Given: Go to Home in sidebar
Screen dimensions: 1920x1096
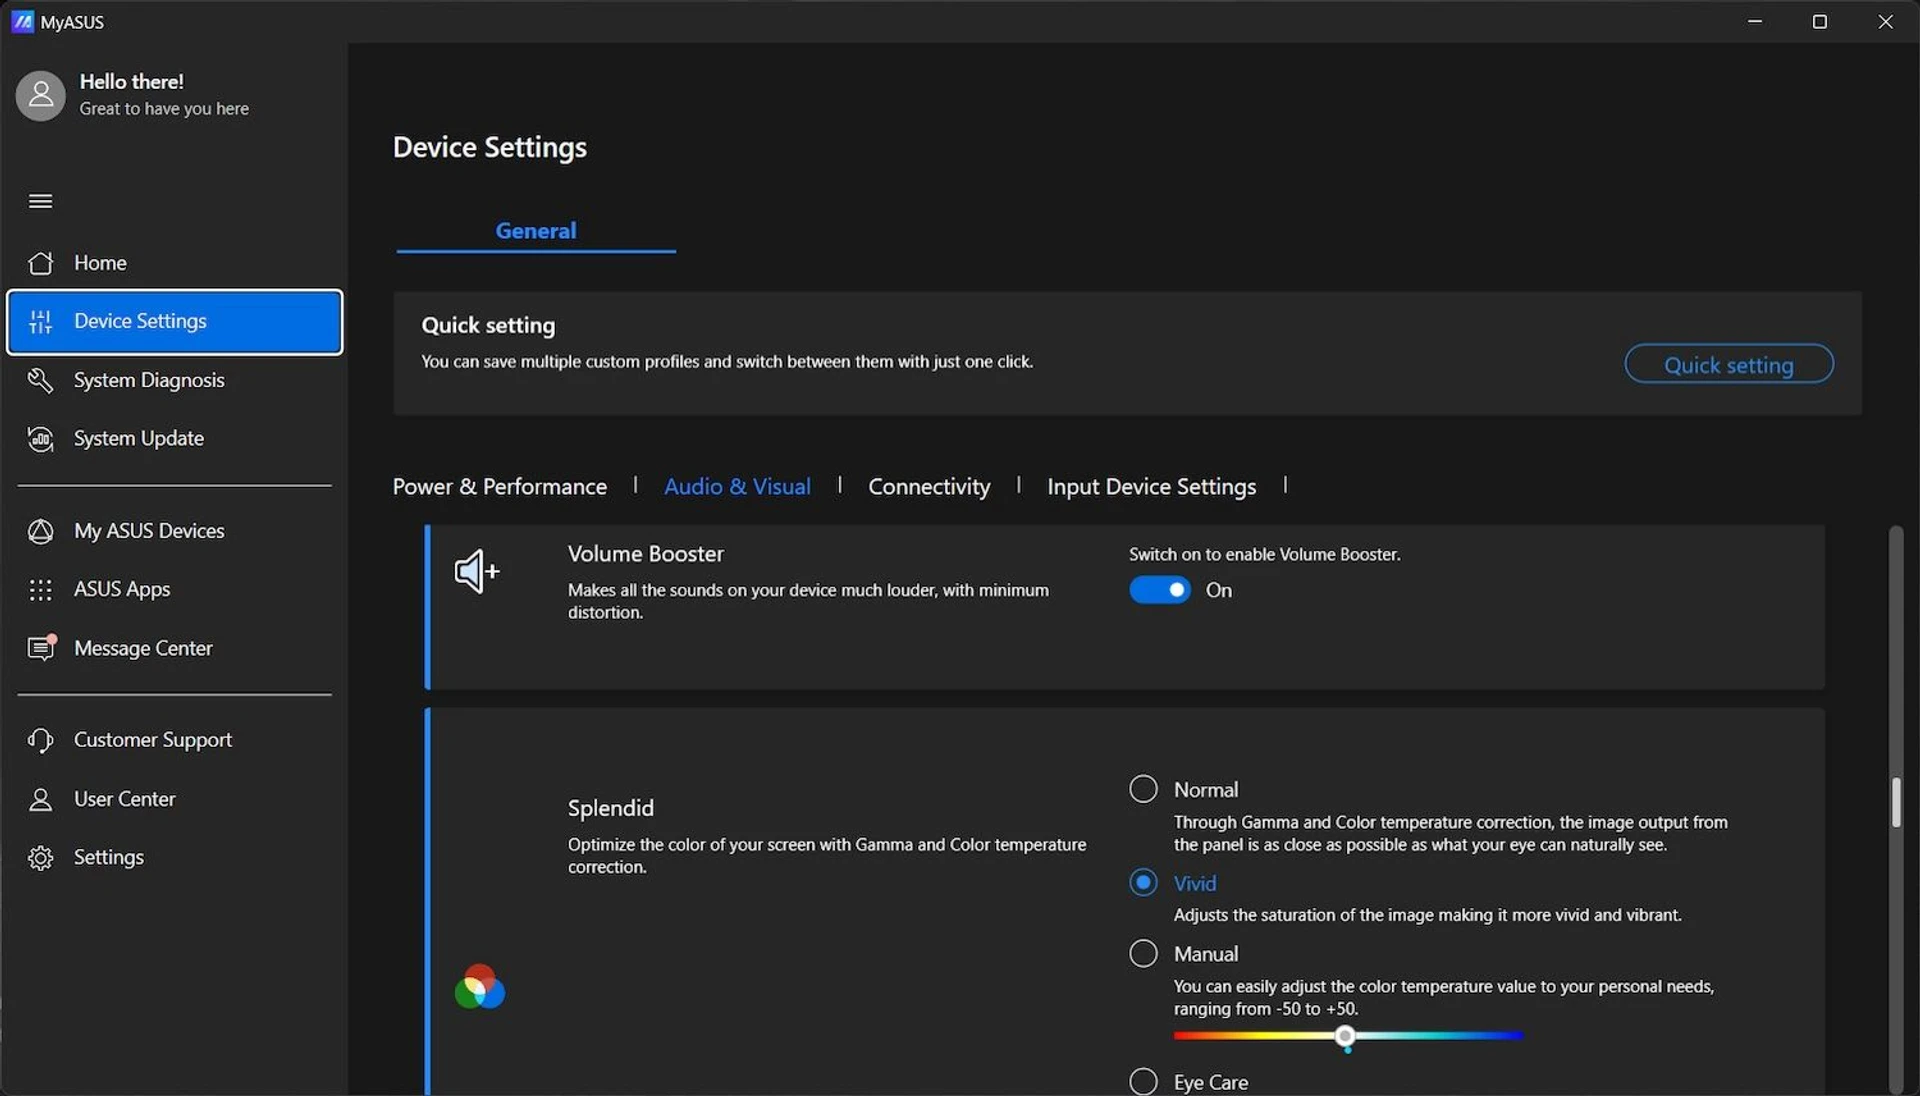Looking at the screenshot, I should point(100,263).
